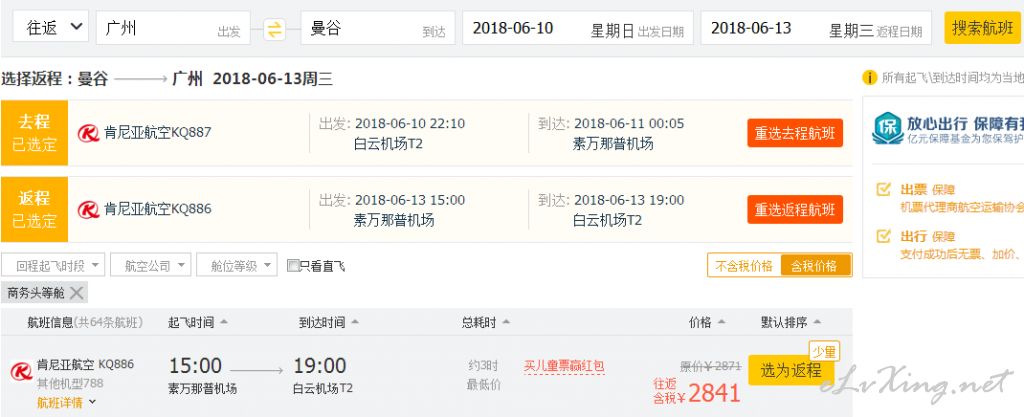
Task: Expand 航班详情 for flight KQ886
Action: pos(67,403)
